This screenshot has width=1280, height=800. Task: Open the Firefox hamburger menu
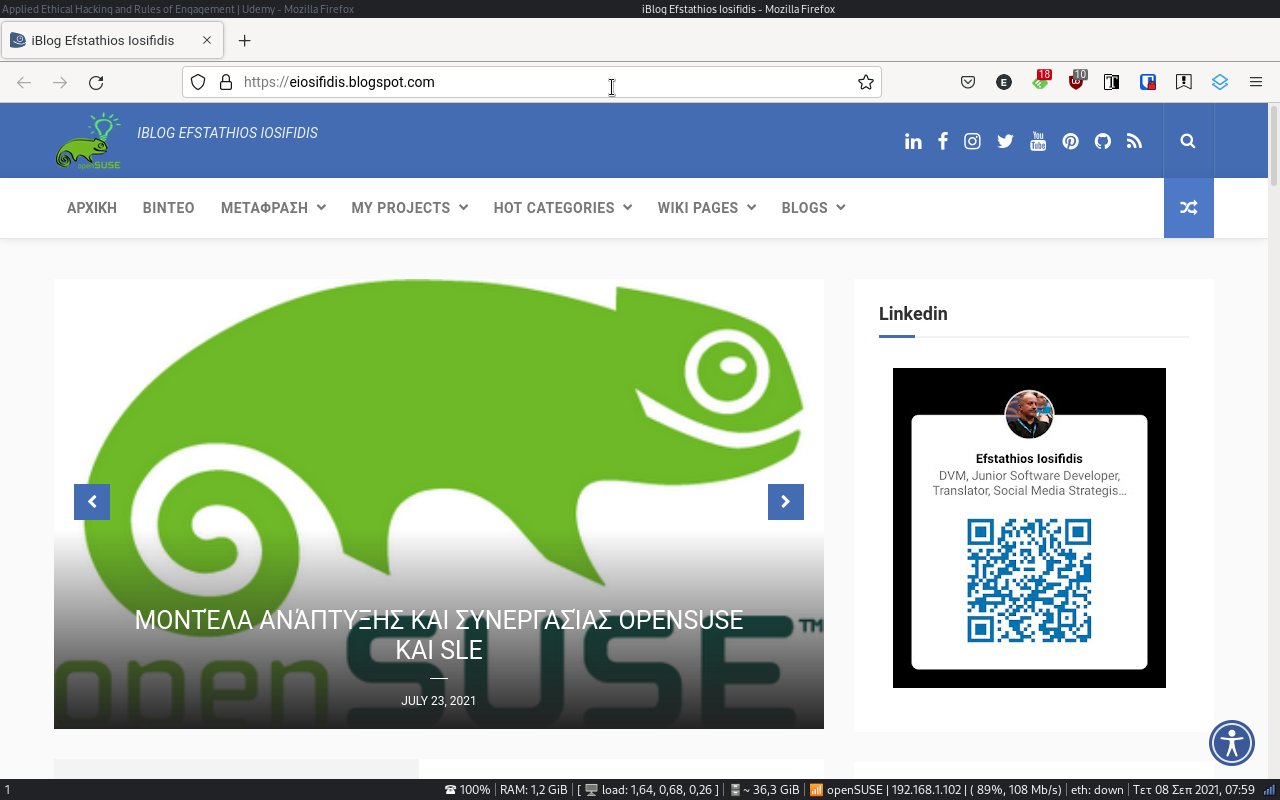point(1256,82)
